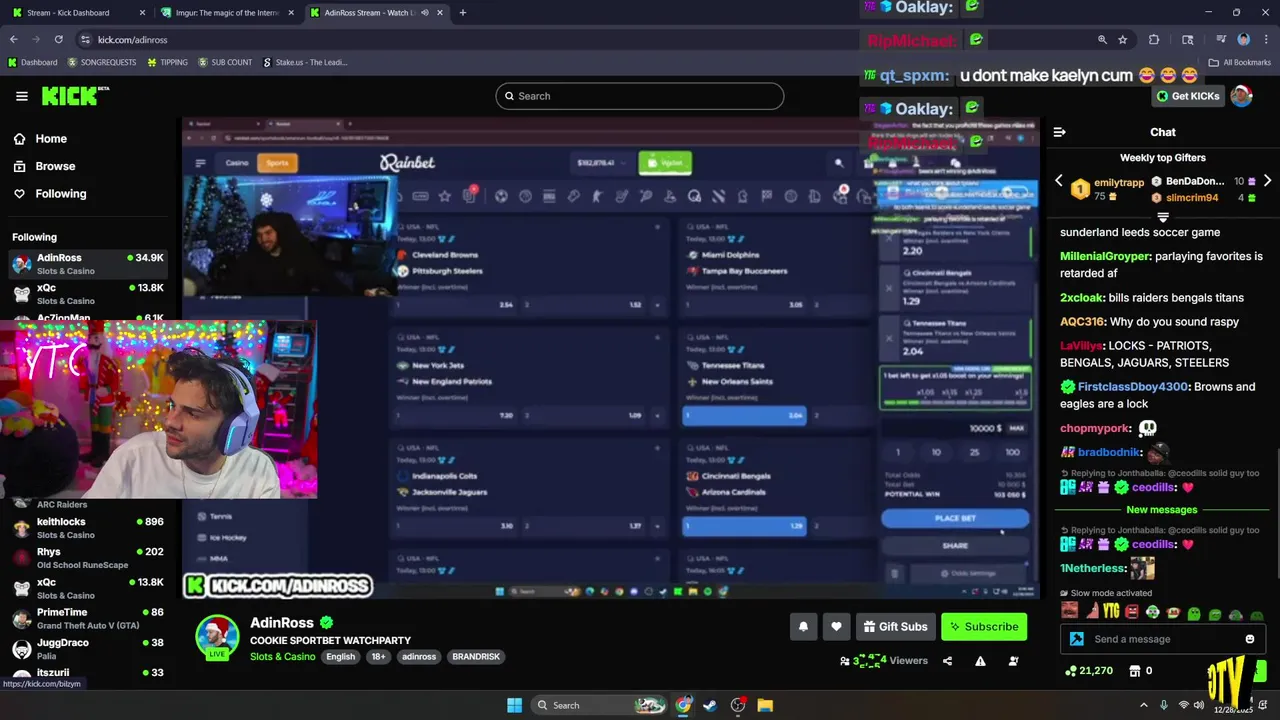The height and width of the screenshot is (720, 1280).
Task: Click the site info icon in the address bar
Action: pyautogui.click(x=85, y=39)
